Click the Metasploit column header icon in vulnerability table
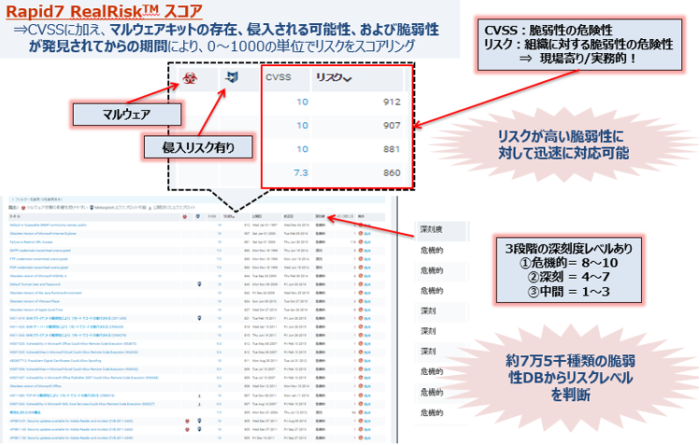The width and height of the screenshot is (700, 445). pos(198,216)
